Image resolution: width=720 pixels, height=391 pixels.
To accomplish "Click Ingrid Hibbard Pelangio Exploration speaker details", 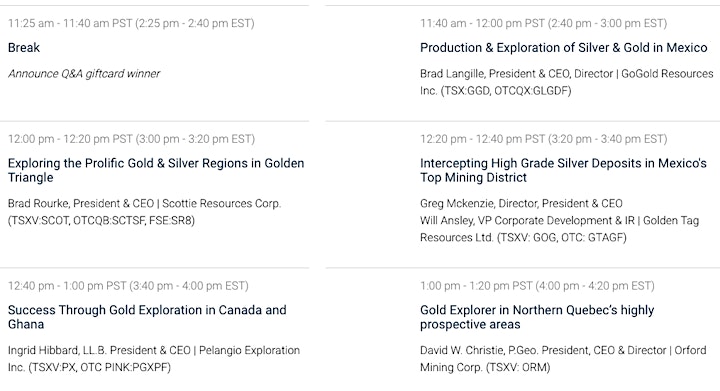I will coord(154,359).
